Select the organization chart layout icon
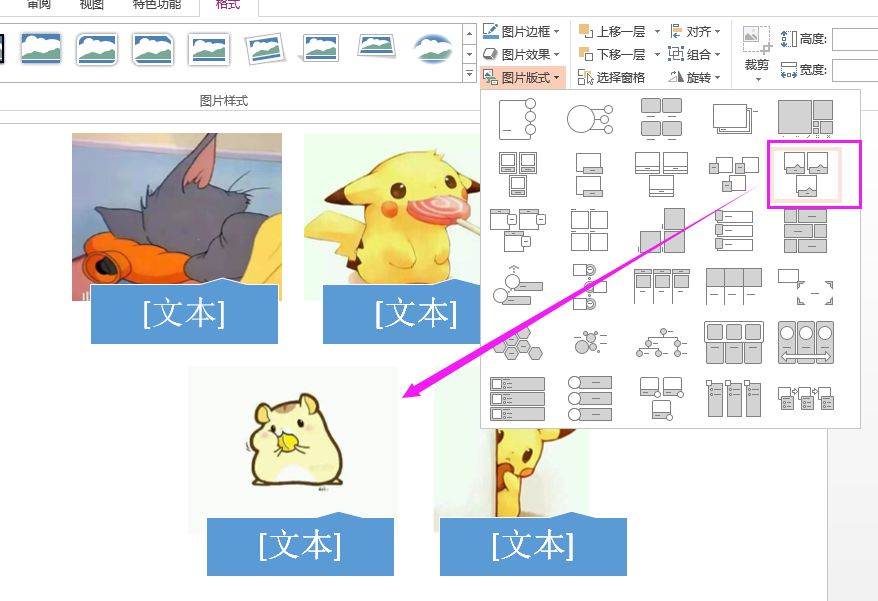The width and height of the screenshot is (878, 601). point(660,343)
